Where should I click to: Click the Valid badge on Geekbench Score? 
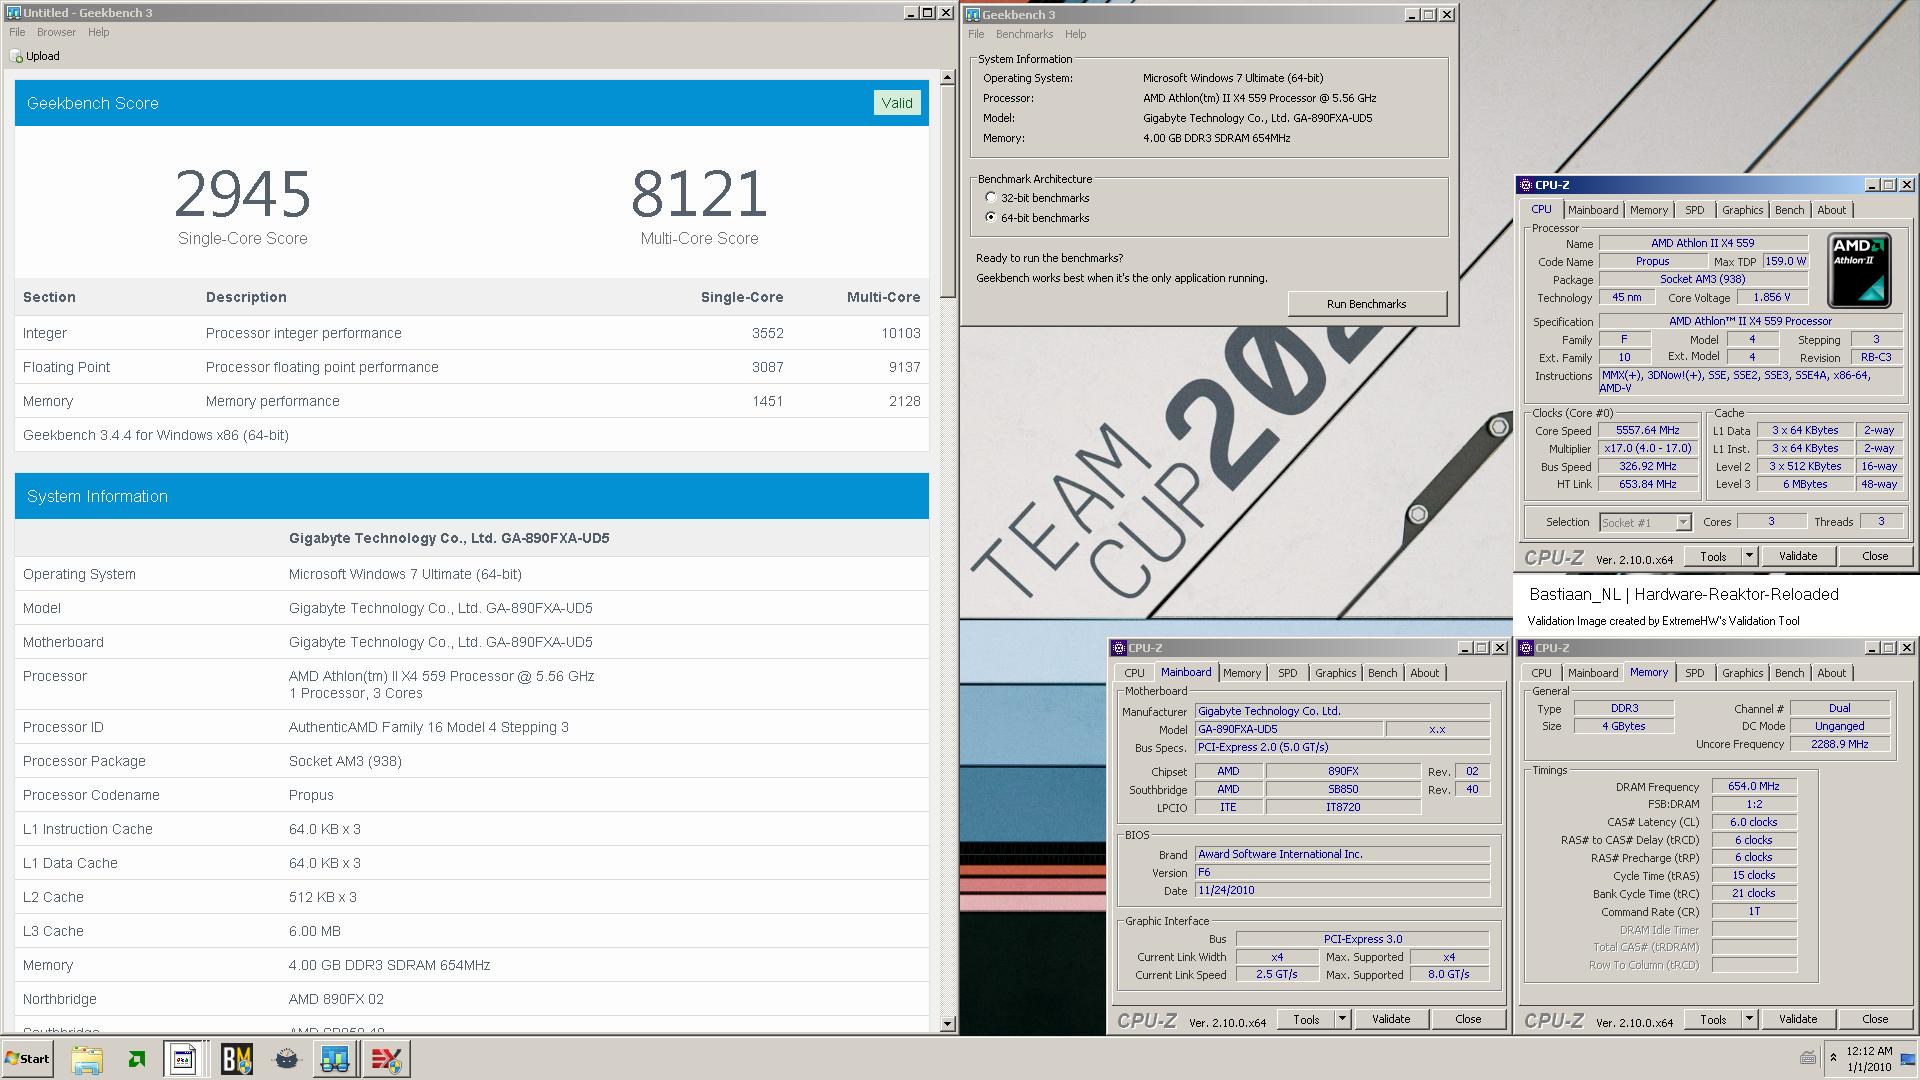click(x=896, y=103)
